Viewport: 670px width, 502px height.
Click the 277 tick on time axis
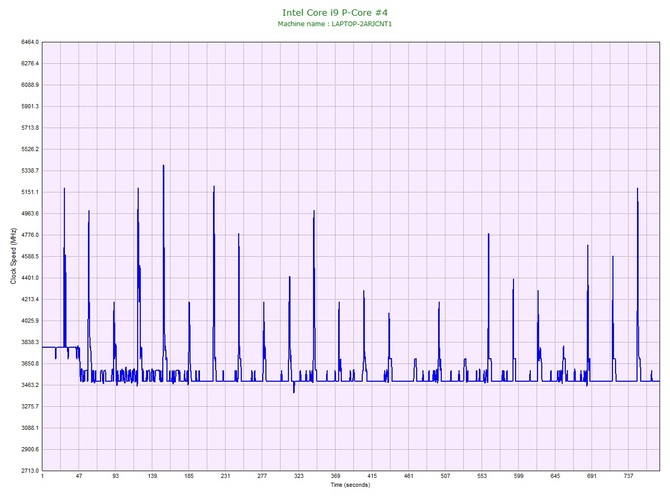click(x=262, y=476)
